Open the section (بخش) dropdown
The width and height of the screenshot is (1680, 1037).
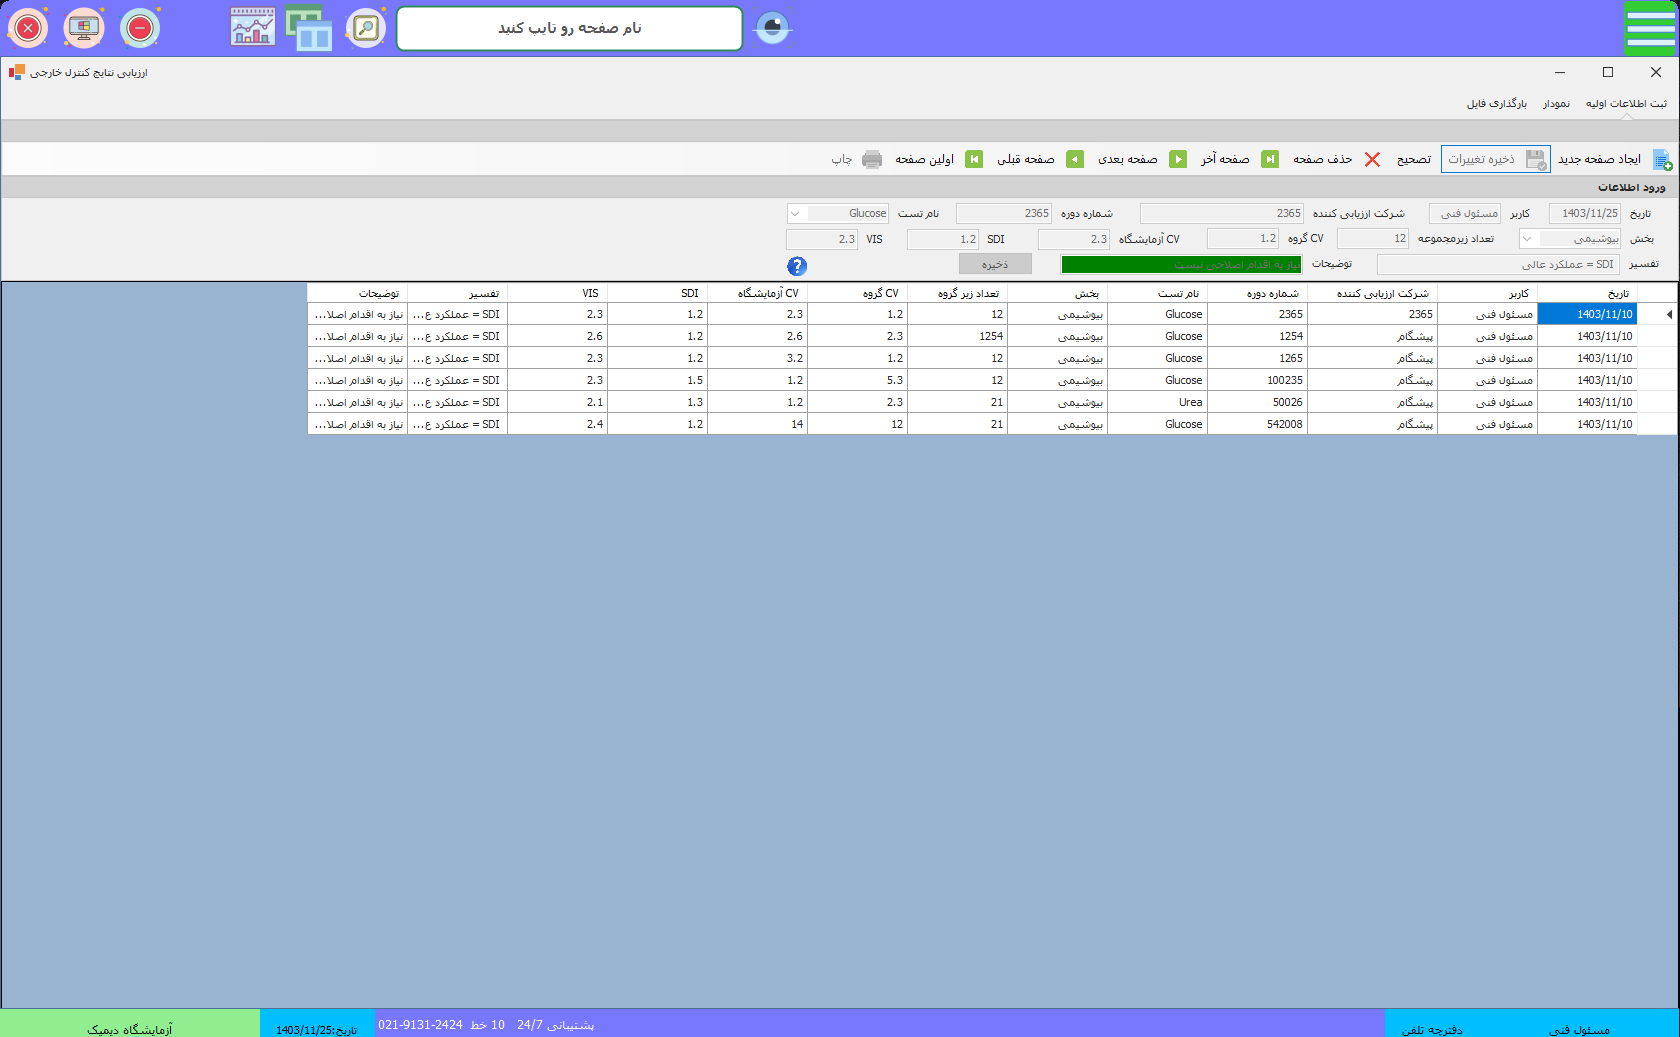pos(1527,239)
